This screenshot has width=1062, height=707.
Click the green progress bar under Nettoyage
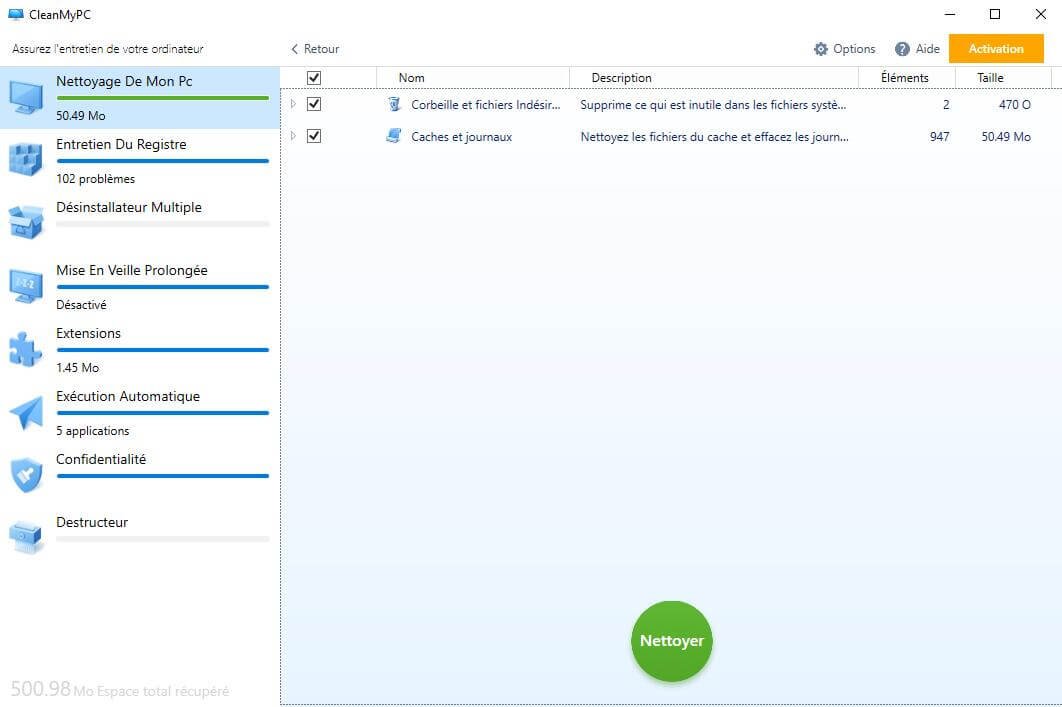(x=163, y=98)
